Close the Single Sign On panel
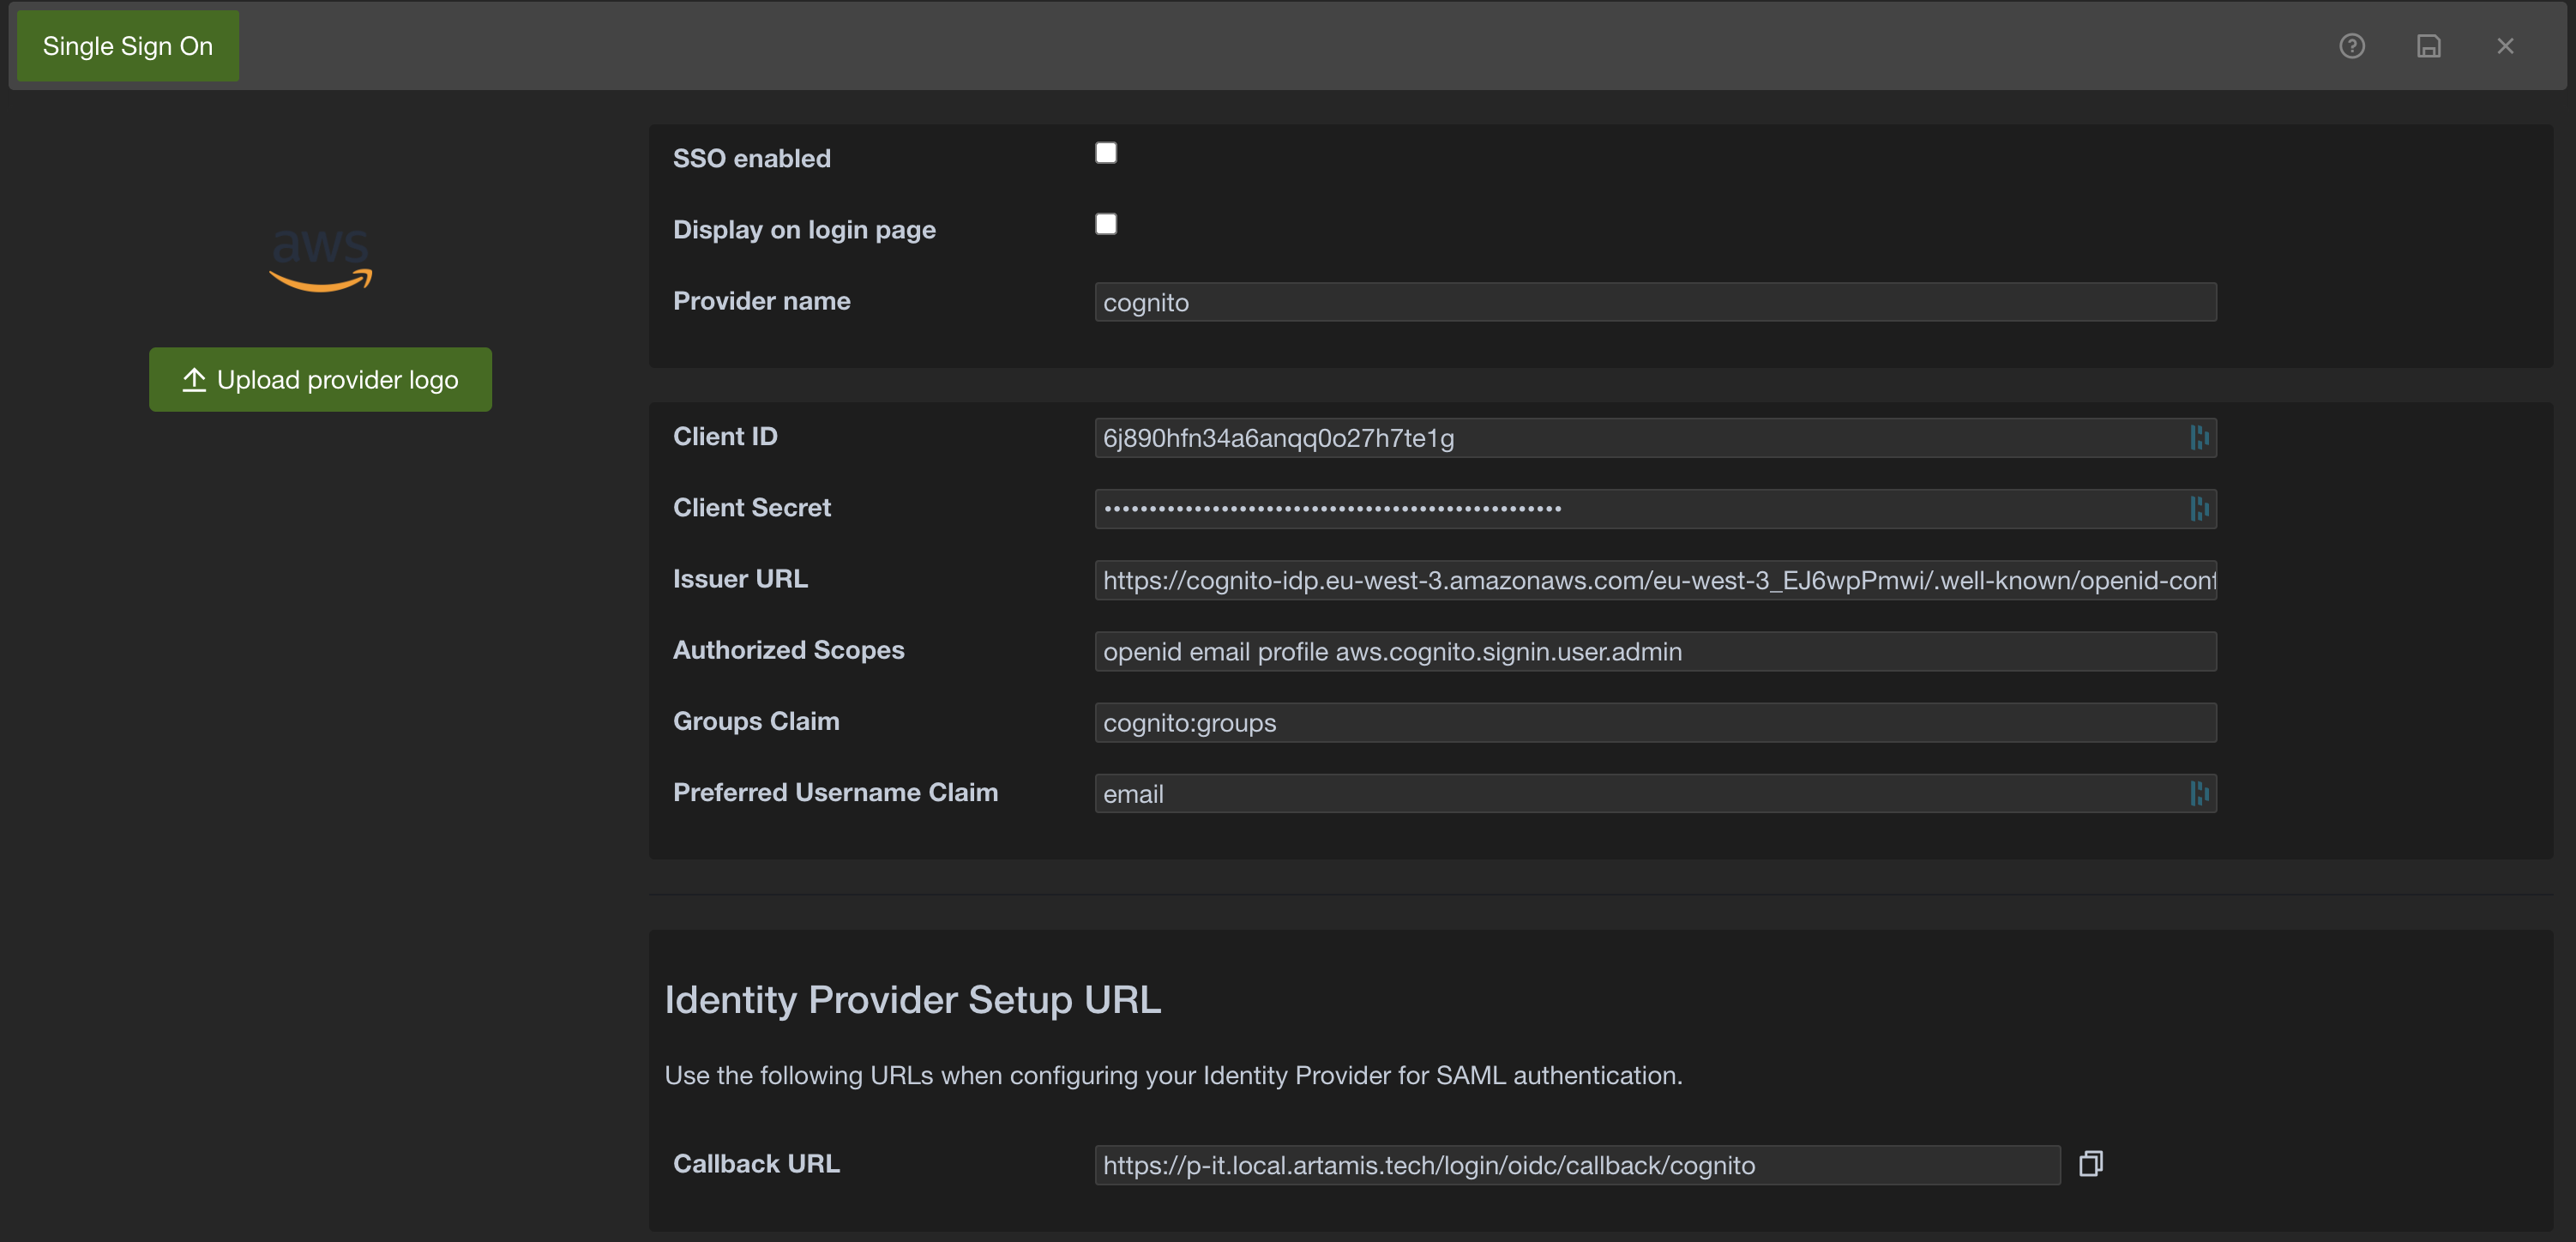This screenshot has width=2576, height=1242. [x=2505, y=46]
